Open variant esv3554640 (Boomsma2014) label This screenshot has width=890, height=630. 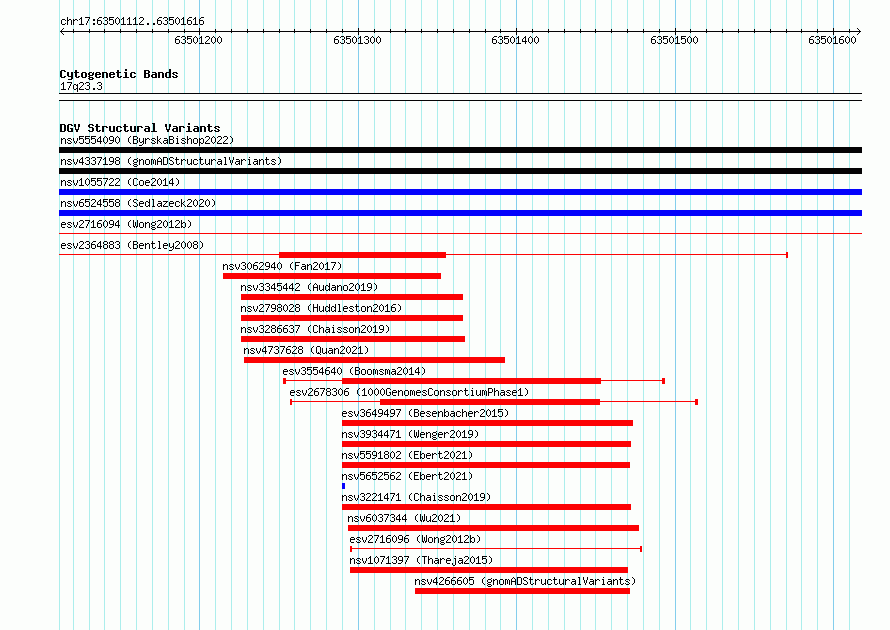(354, 371)
